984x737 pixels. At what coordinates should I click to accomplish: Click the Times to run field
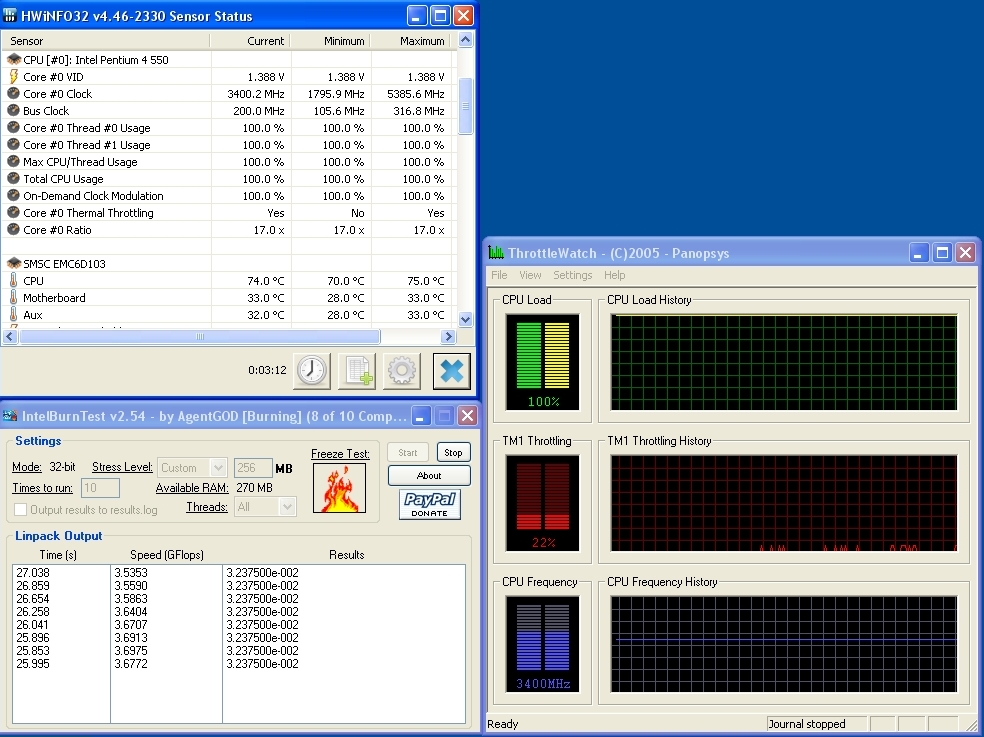click(100, 488)
